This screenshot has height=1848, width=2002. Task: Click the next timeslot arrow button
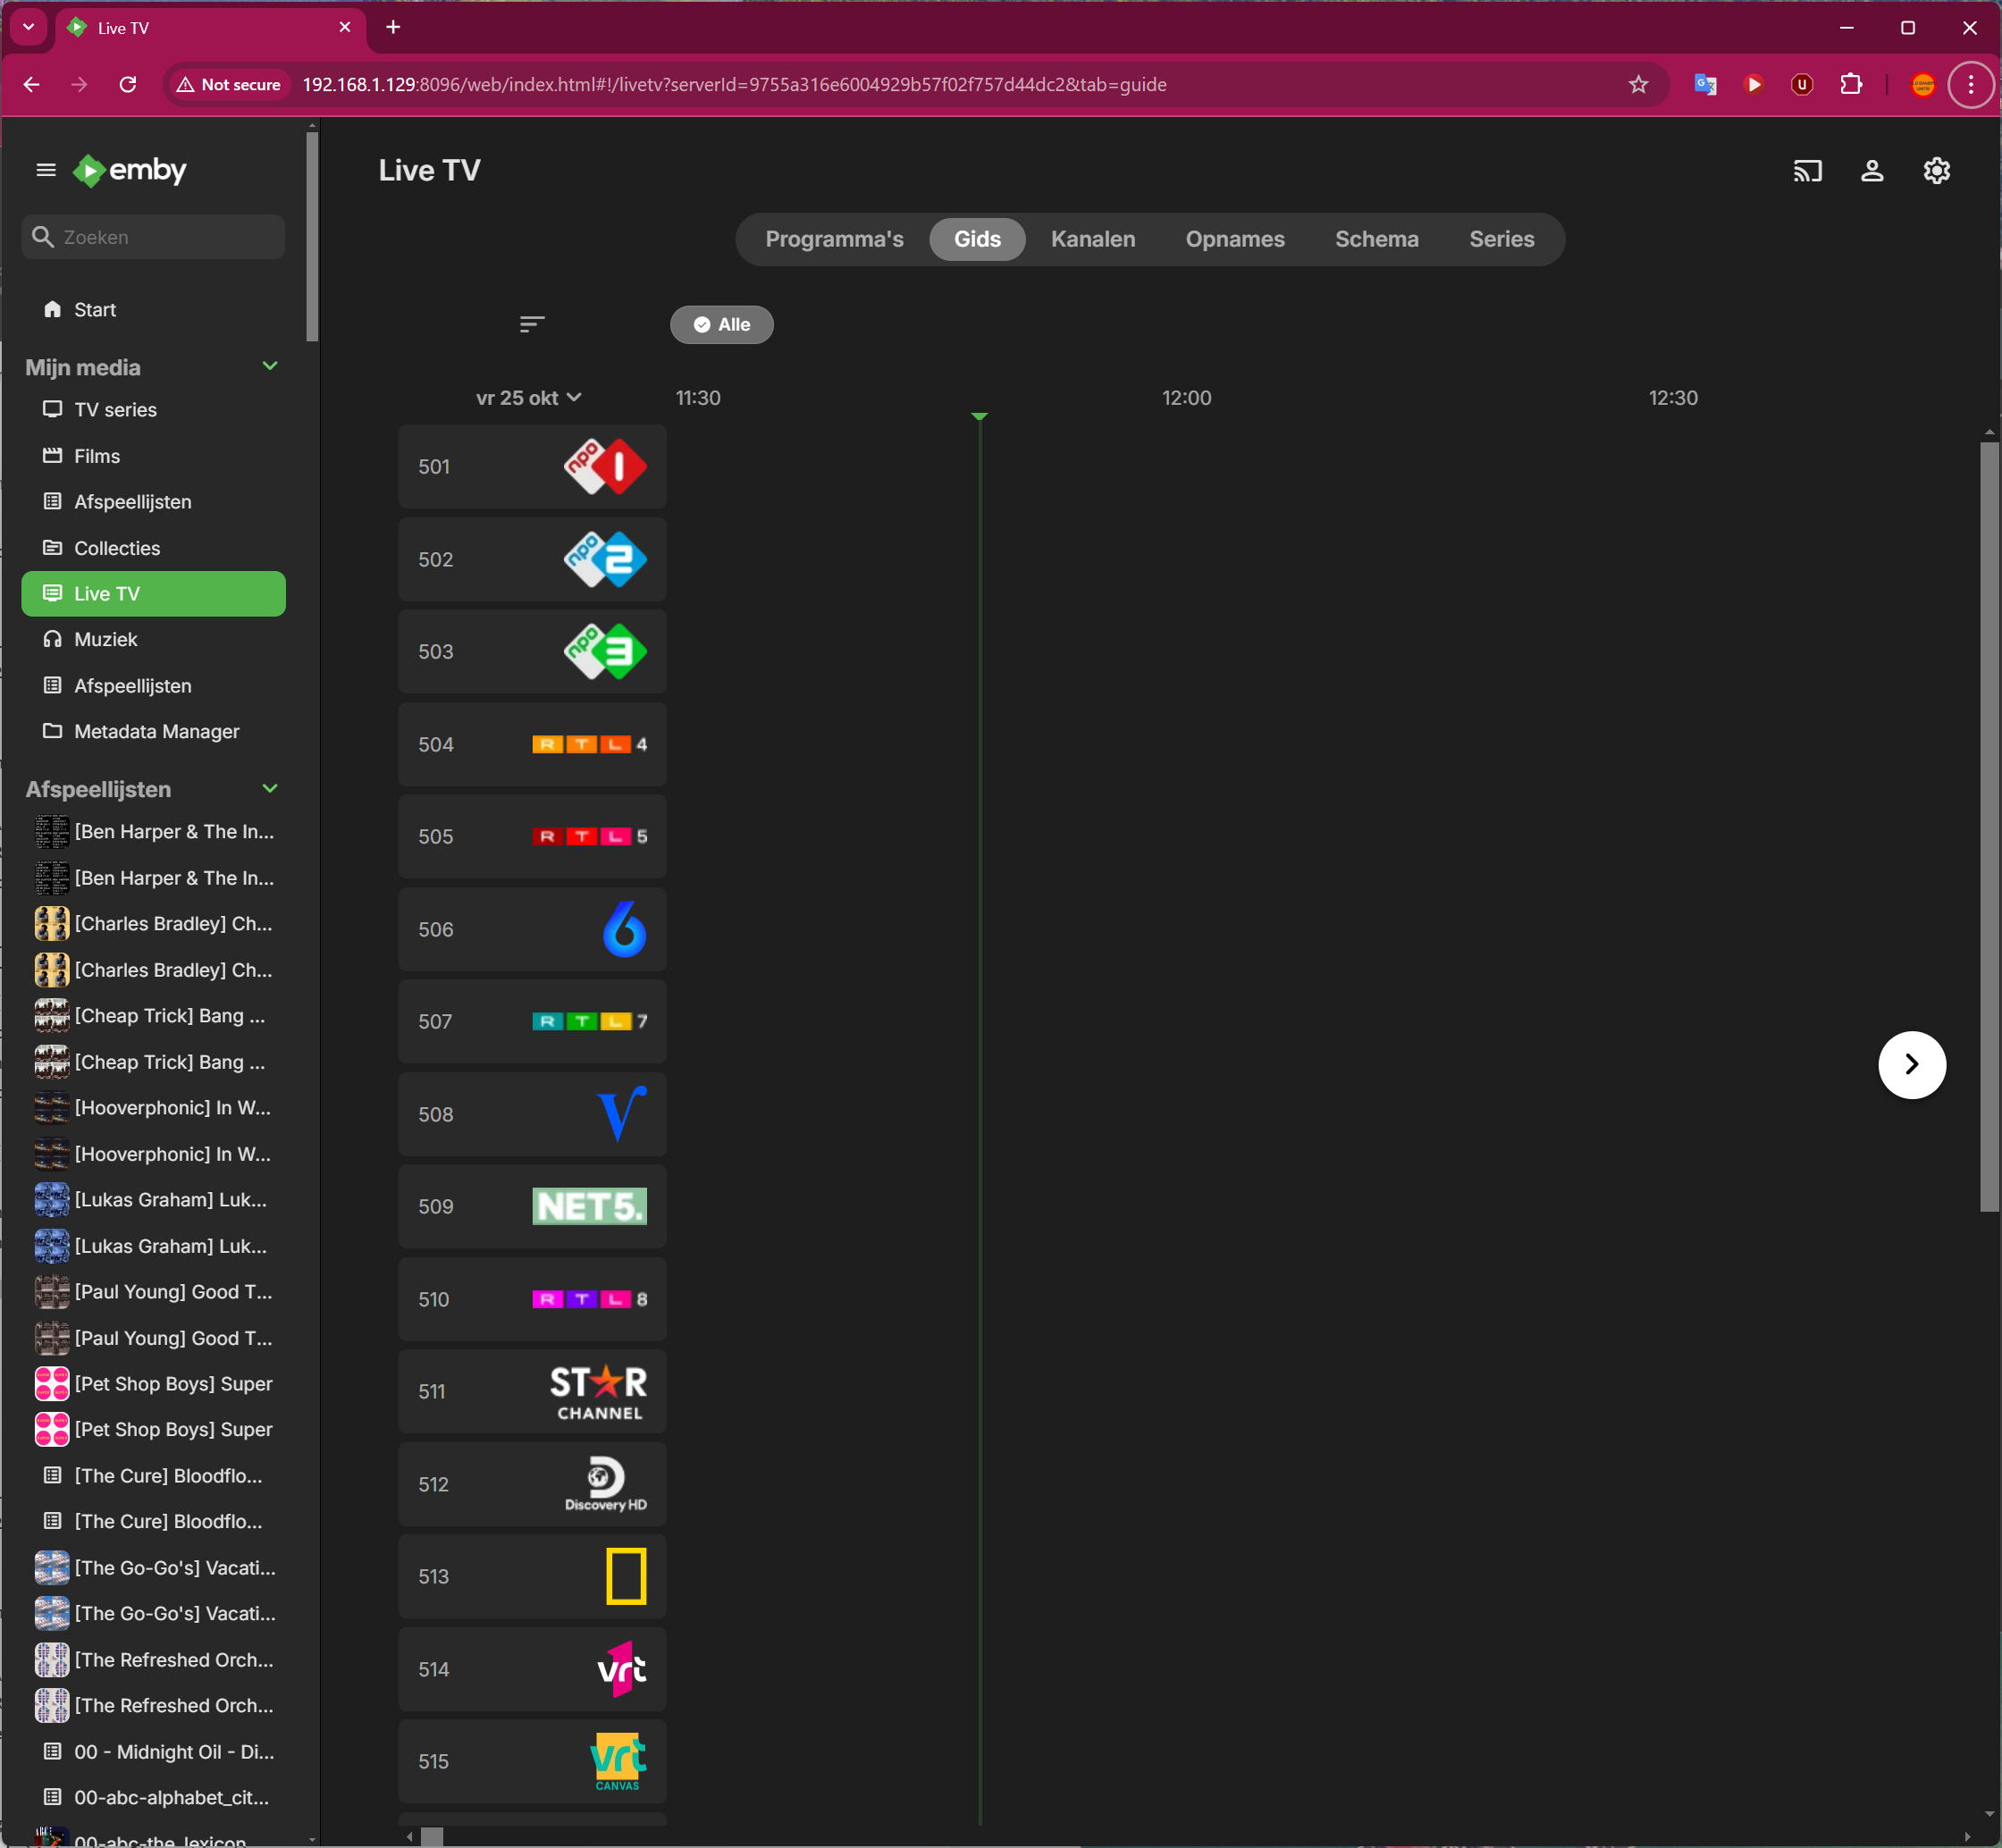[1911, 1064]
